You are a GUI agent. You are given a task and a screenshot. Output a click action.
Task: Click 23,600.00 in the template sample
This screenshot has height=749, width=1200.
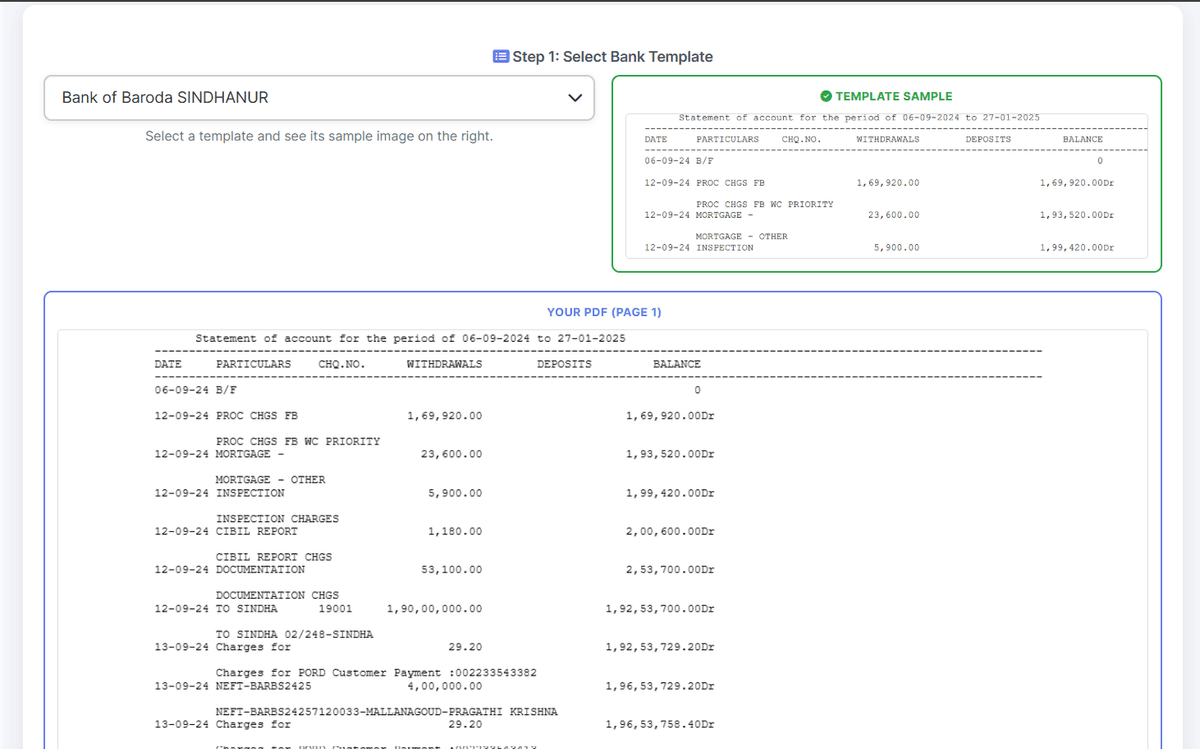coord(894,215)
